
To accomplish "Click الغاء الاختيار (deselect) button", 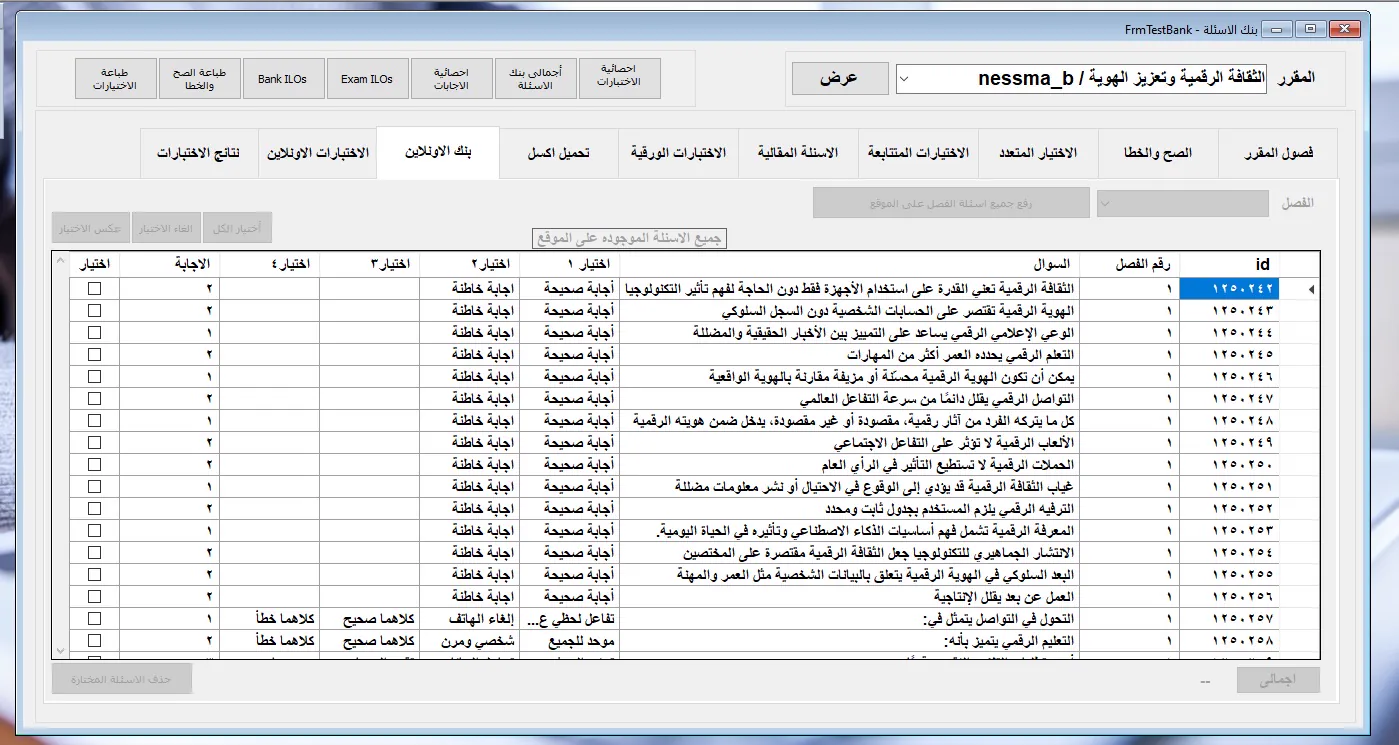I will point(166,228).
